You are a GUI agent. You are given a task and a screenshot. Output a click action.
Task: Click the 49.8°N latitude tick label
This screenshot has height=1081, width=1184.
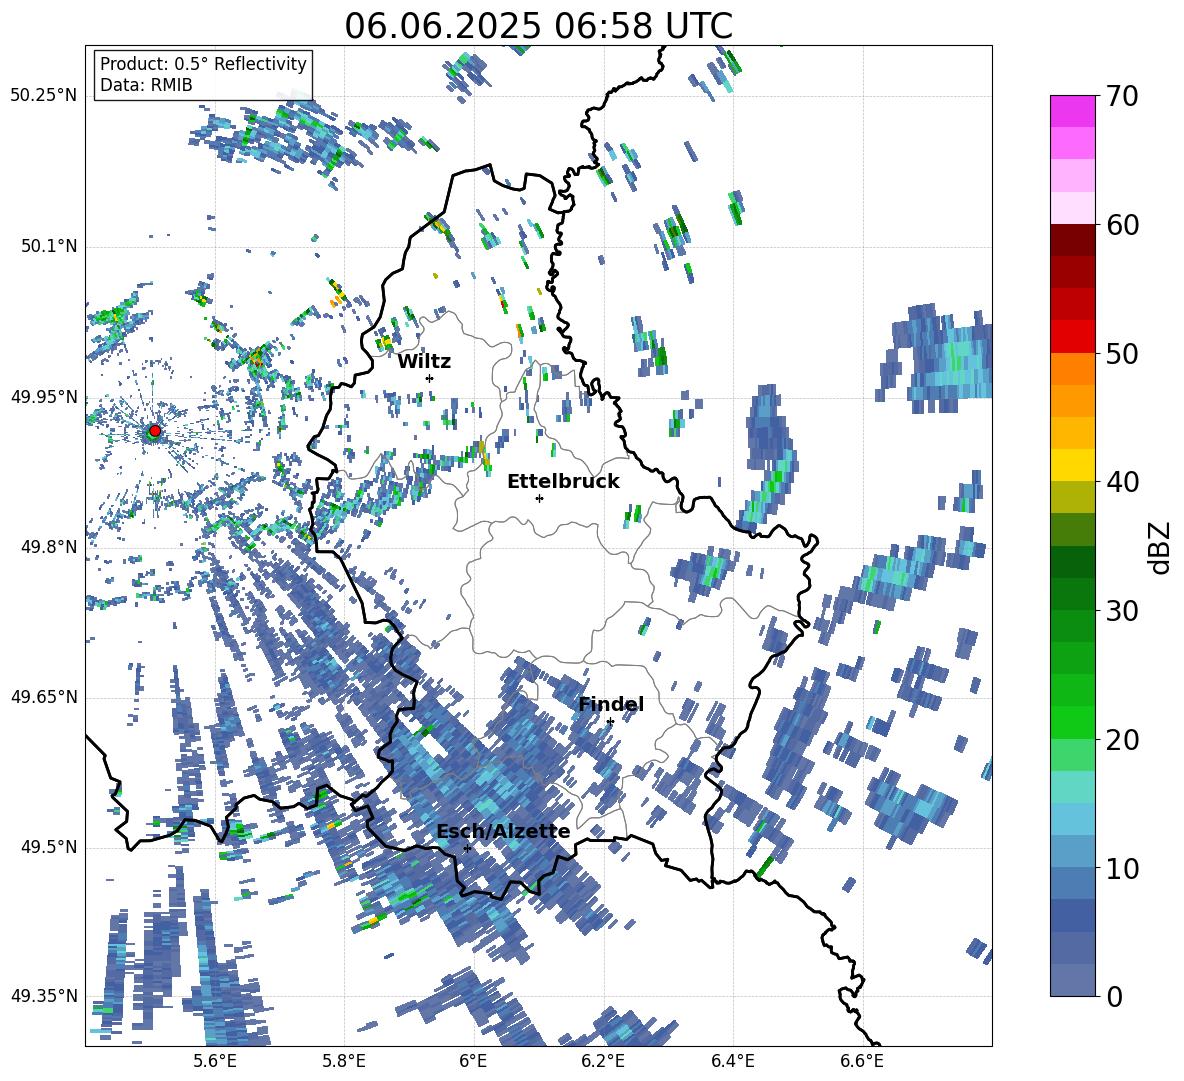pos(49,547)
